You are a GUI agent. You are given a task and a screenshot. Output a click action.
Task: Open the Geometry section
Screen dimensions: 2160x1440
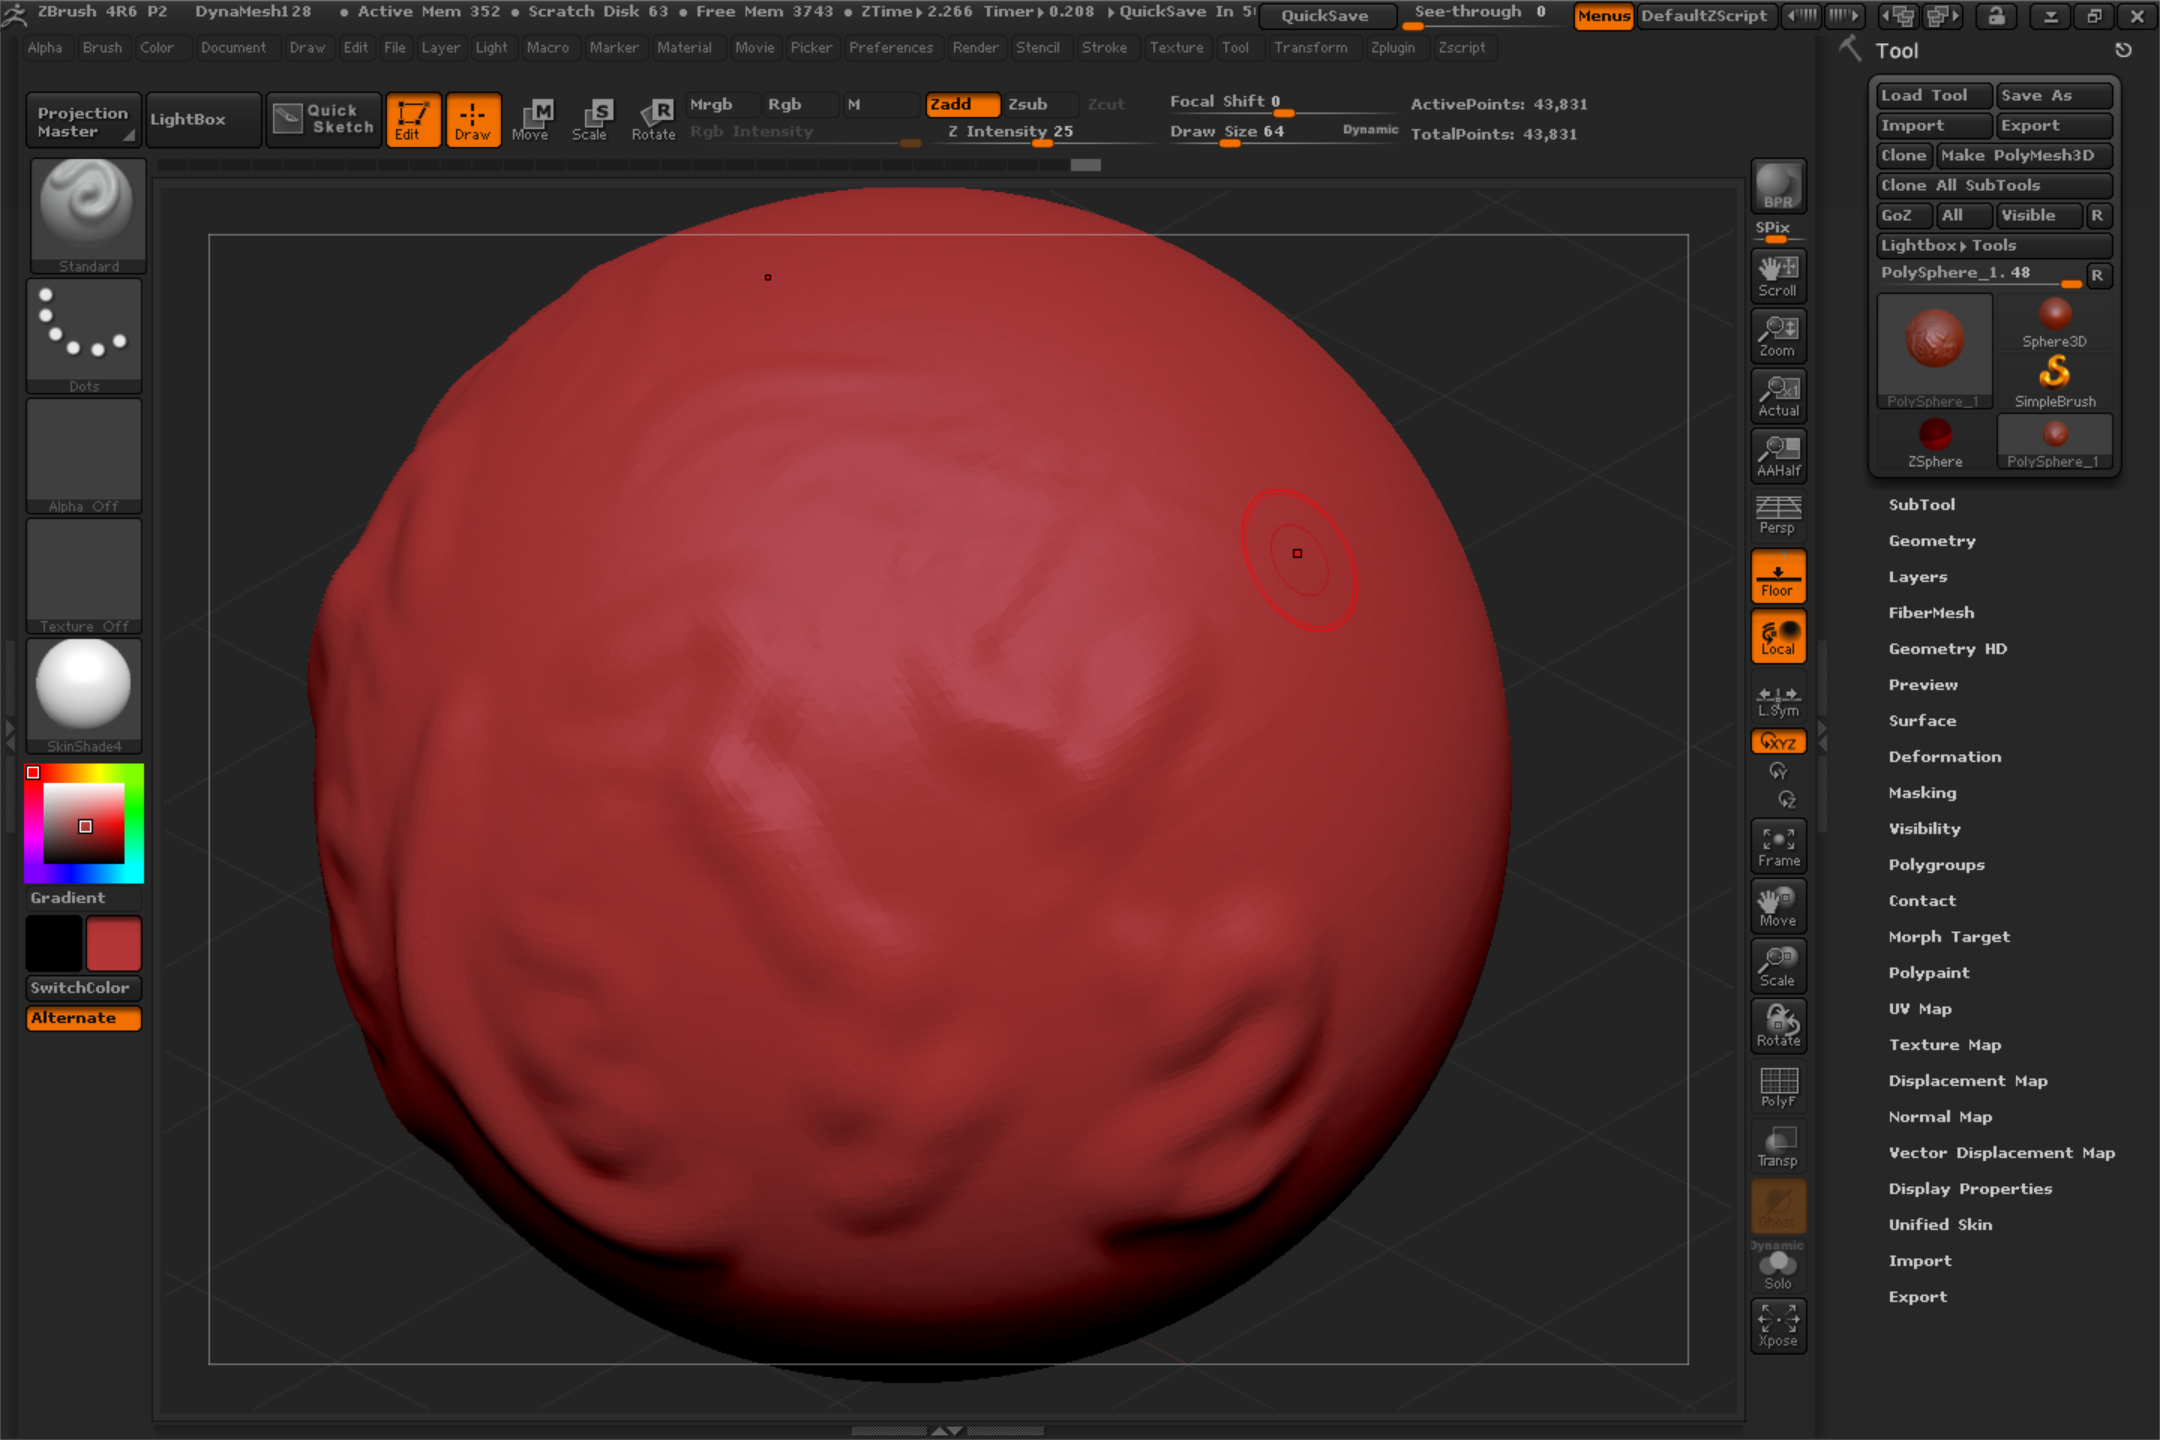point(1930,540)
